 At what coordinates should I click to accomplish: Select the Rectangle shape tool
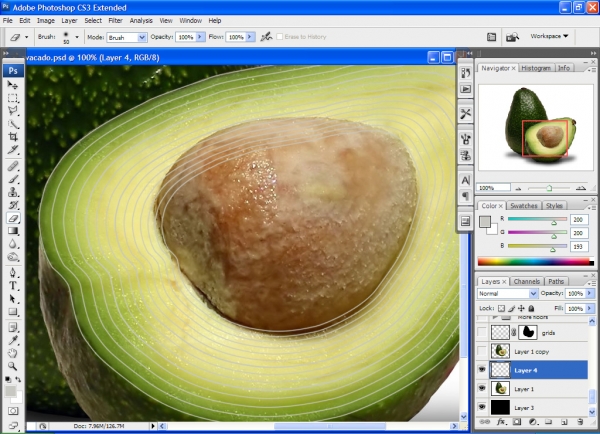click(x=13, y=312)
